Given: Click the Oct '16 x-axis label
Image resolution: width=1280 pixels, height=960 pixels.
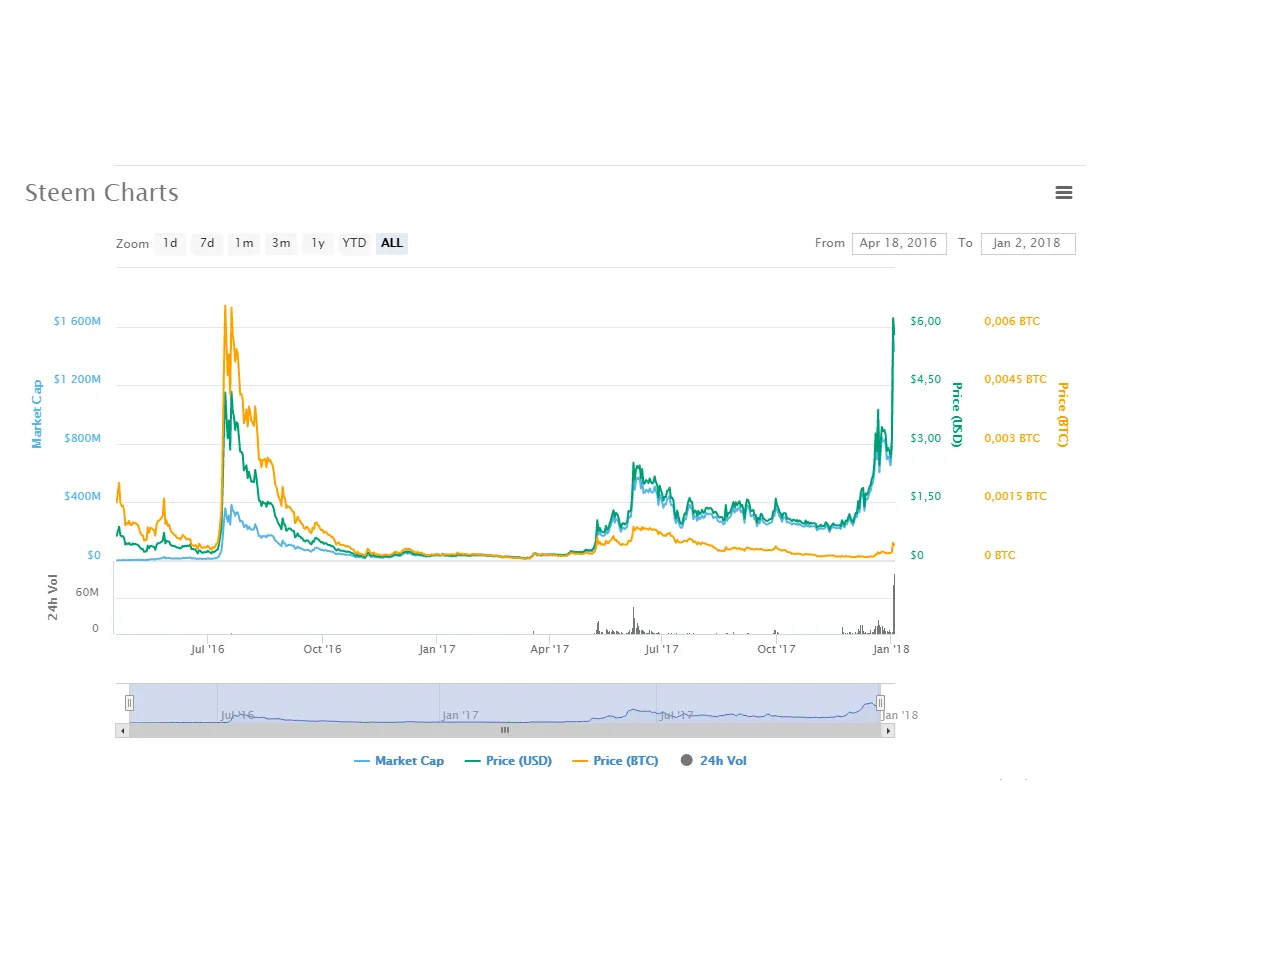Looking at the screenshot, I should point(322,649).
